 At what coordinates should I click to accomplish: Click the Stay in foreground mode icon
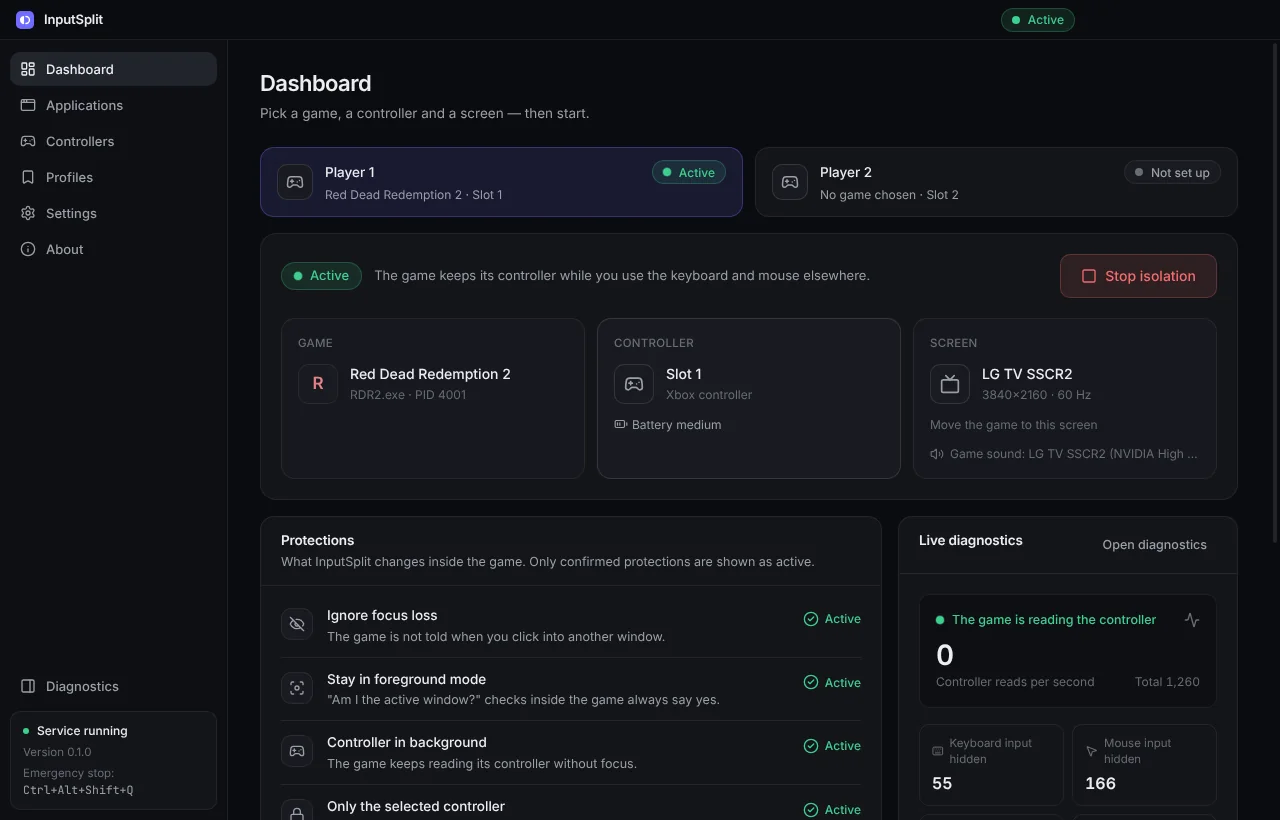(297, 688)
